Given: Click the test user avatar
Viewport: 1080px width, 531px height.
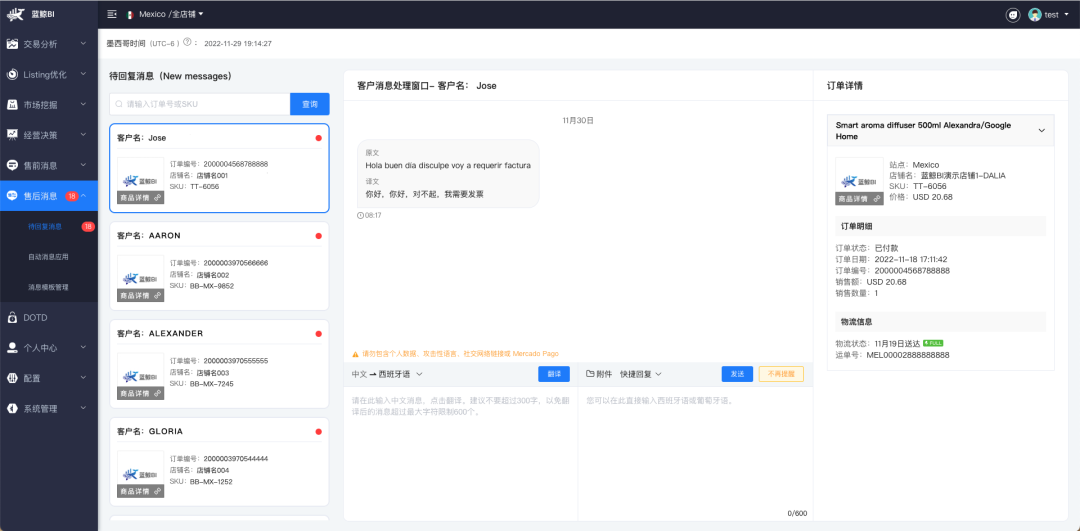Looking at the screenshot, I should click(x=1035, y=14).
